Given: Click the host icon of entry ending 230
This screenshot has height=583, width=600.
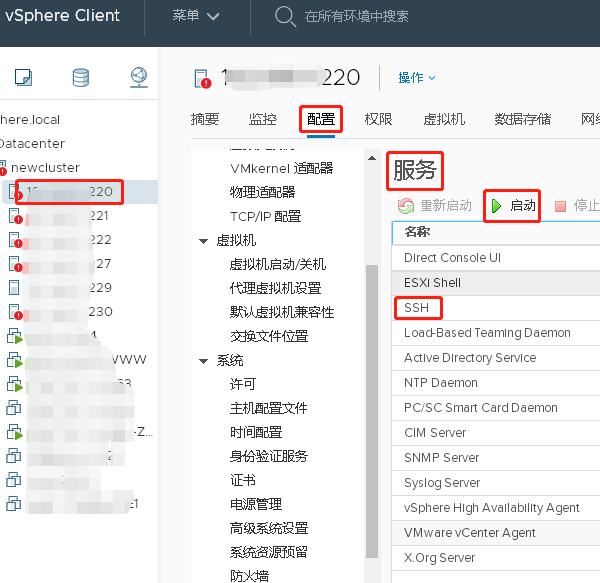Looking at the screenshot, I should pos(15,312).
